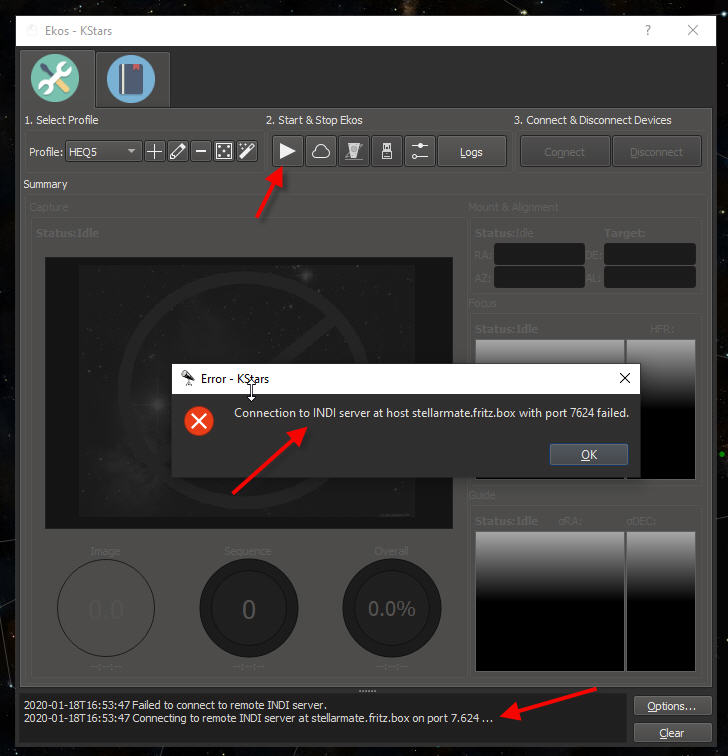
Task: Close the Error - KStars dialog
Action: tap(625, 379)
